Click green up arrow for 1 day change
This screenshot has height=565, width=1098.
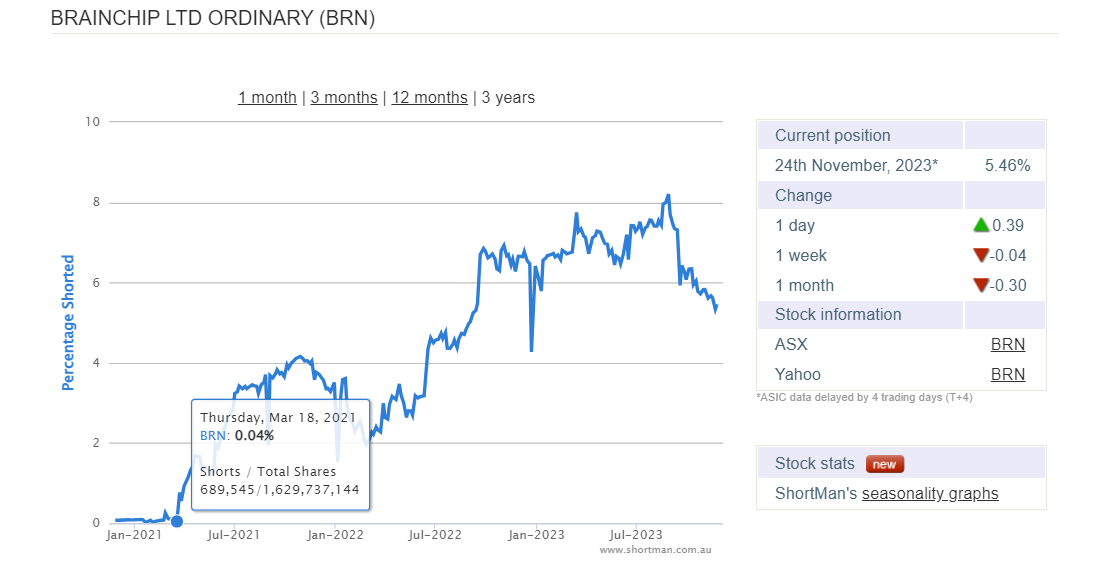click(980, 226)
